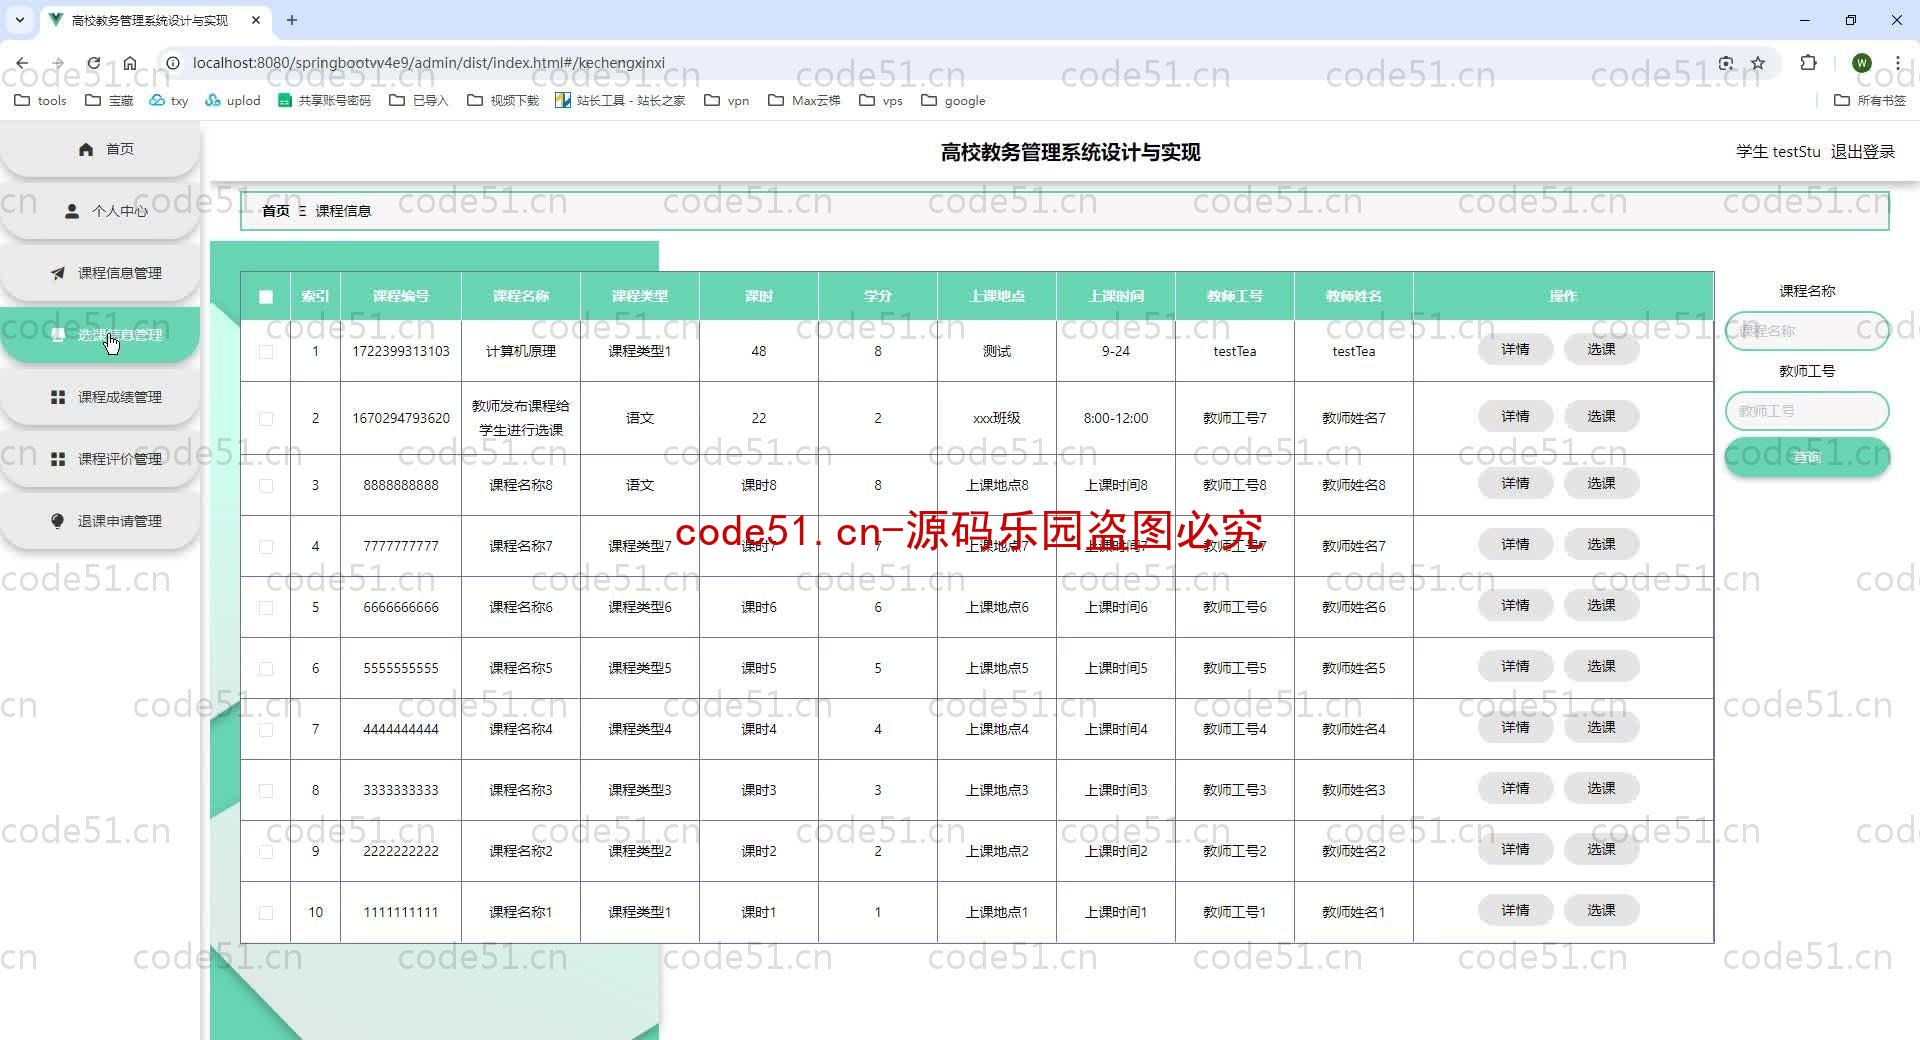
Task: Open the vps bookmark folder
Action: click(881, 100)
